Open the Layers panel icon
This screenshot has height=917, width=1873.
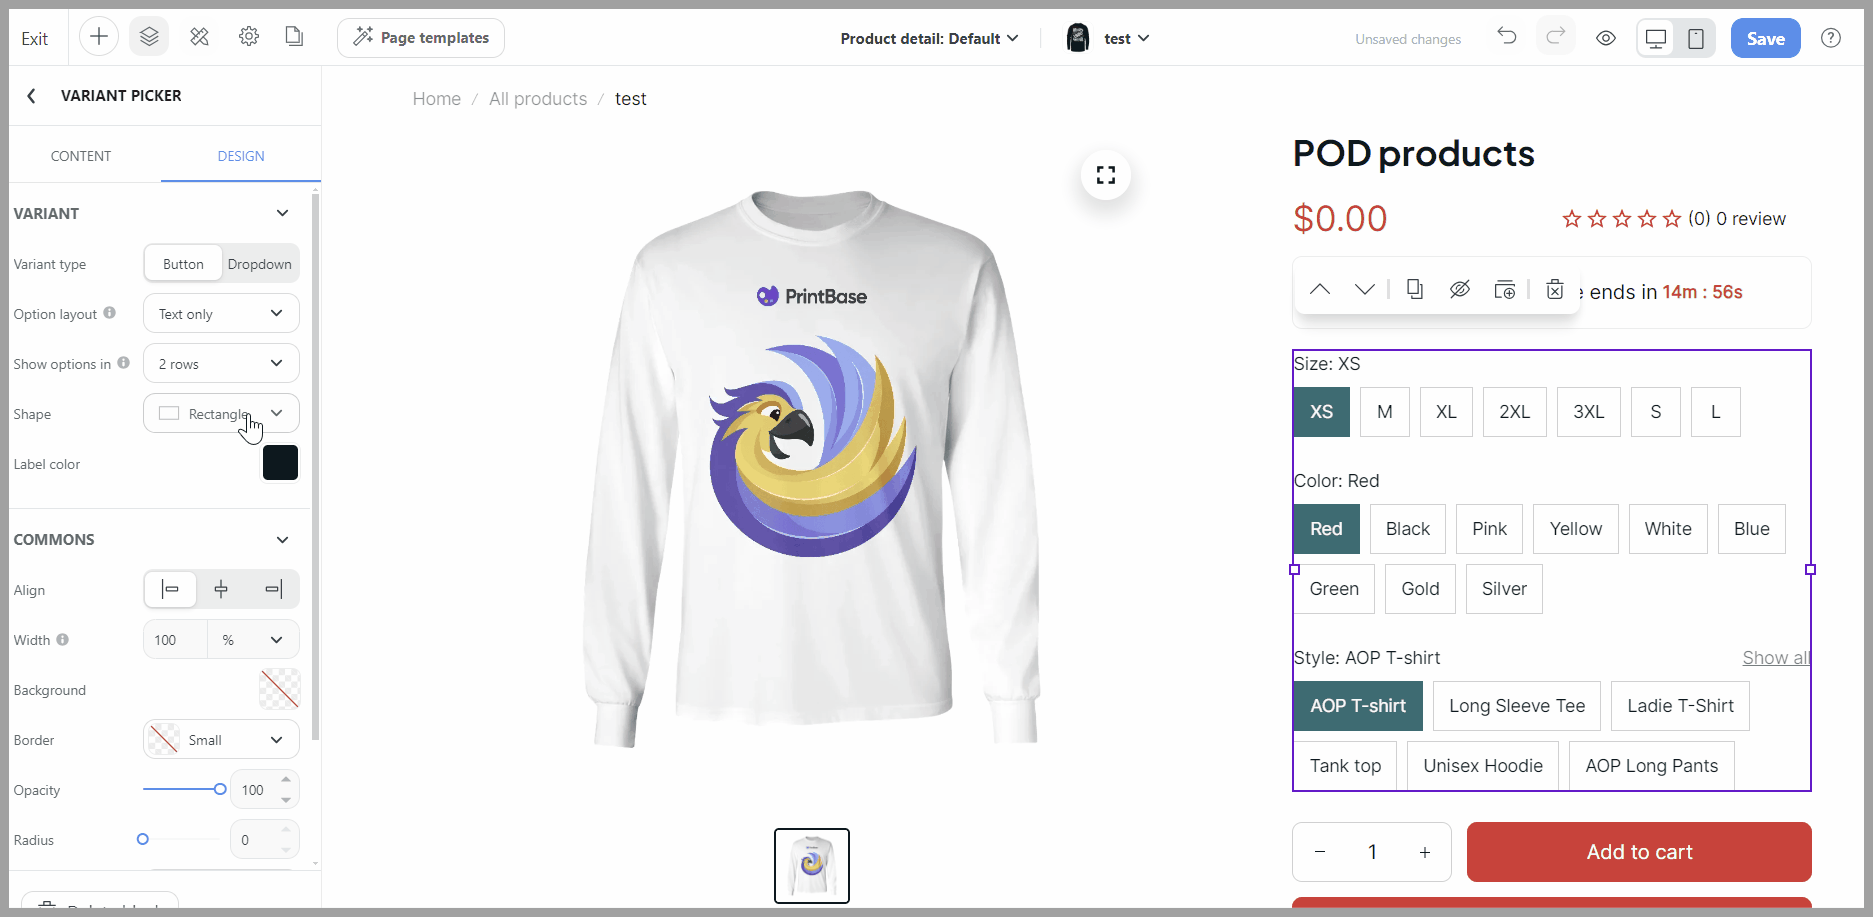[149, 38]
